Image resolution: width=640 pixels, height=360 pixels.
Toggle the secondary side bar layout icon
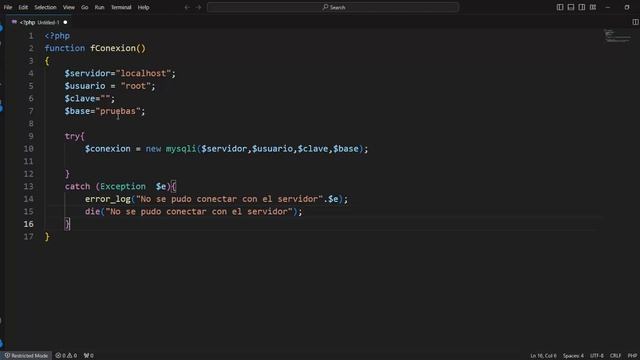582,7
